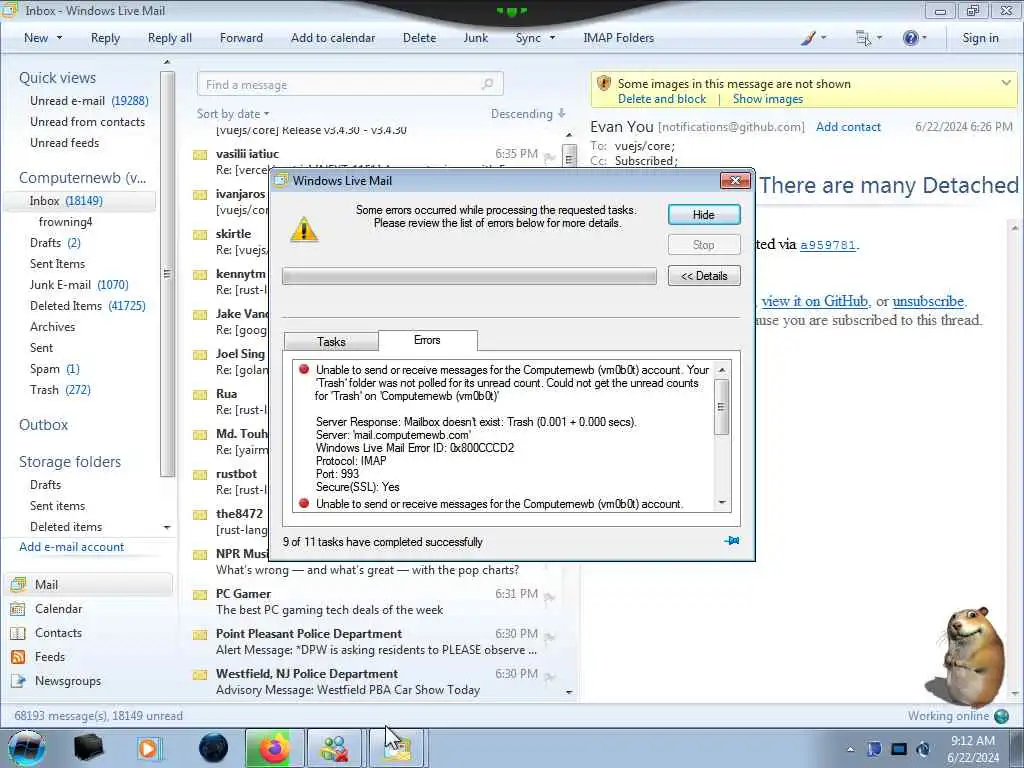Open envelope icon for PC Gamer message
The image size is (1024, 768).
click(x=200, y=595)
